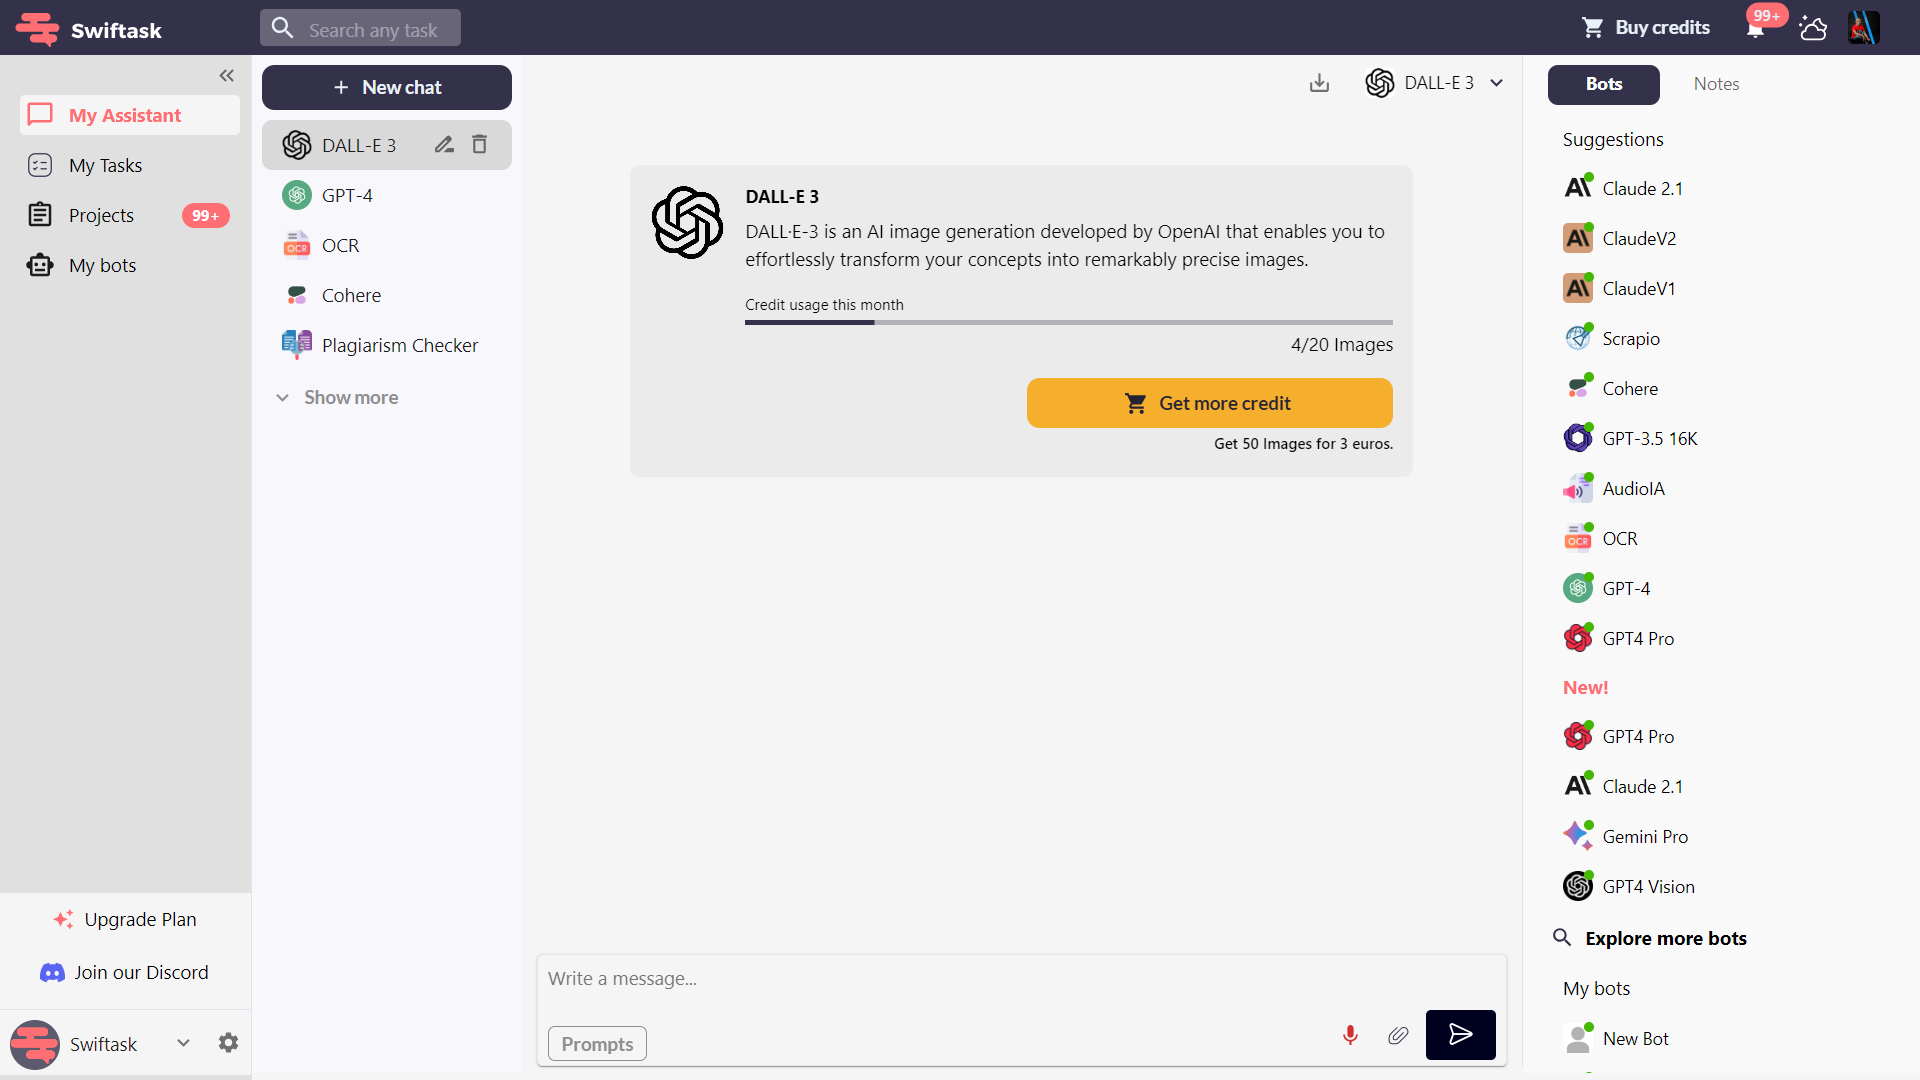Image resolution: width=1920 pixels, height=1080 pixels.
Task: Switch to the Notes tab
Action: tap(1716, 84)
